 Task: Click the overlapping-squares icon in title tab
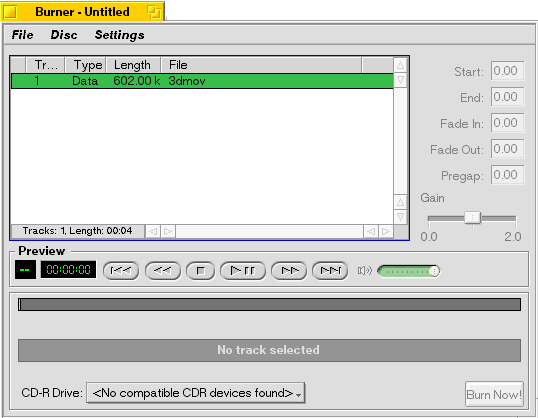(x=154, y=12)
